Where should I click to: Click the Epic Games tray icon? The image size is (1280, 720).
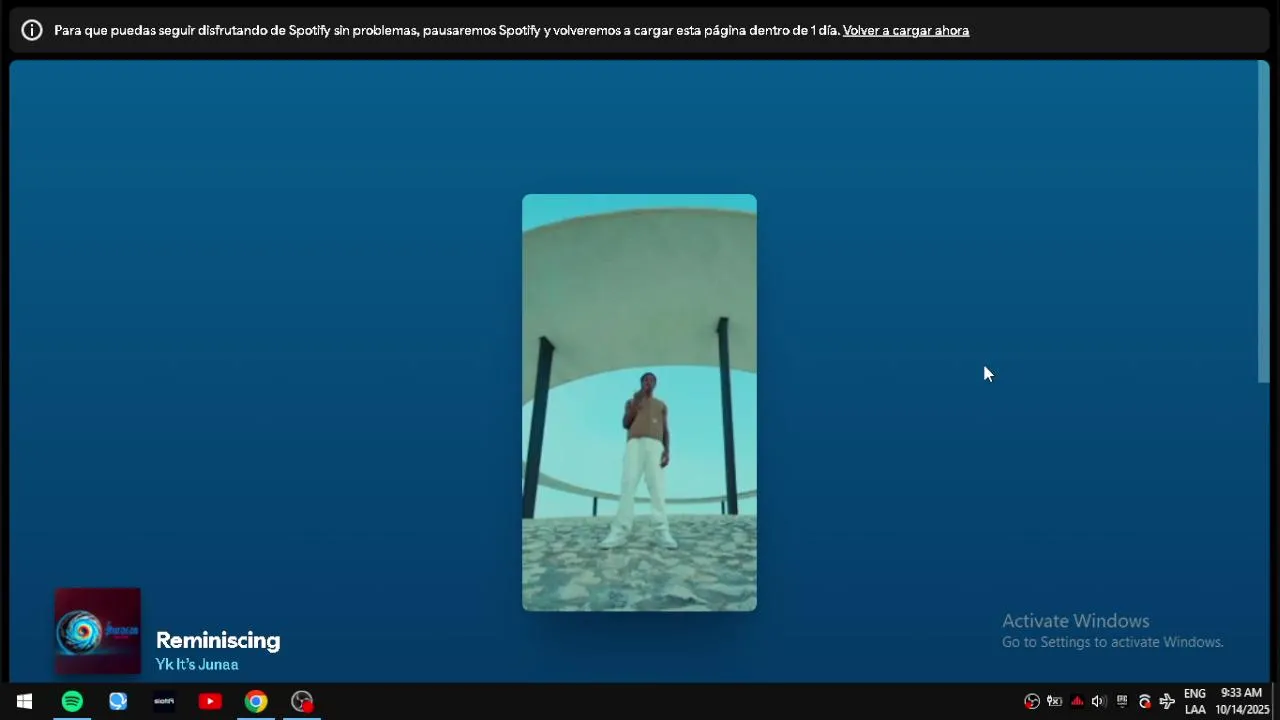click(x=1122, y=701)
